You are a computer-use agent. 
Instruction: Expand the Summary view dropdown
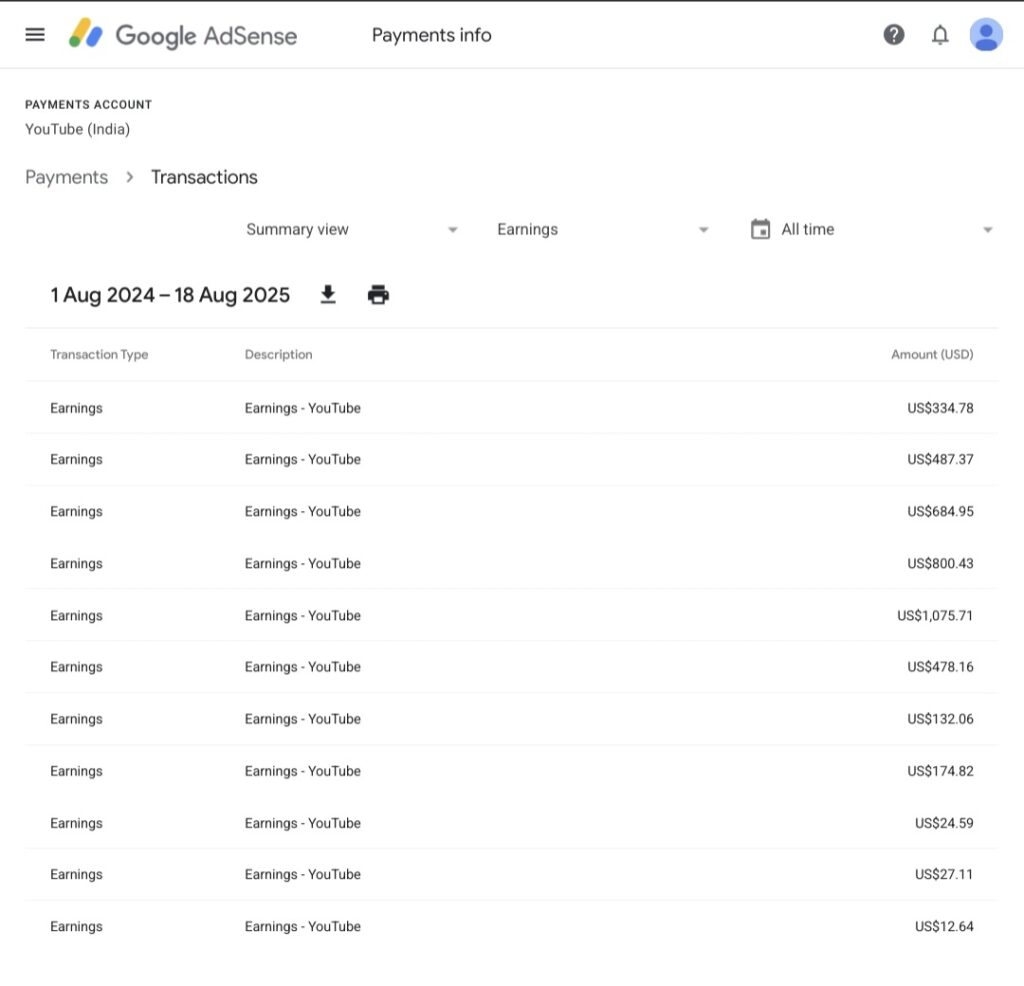click(352, 229)
